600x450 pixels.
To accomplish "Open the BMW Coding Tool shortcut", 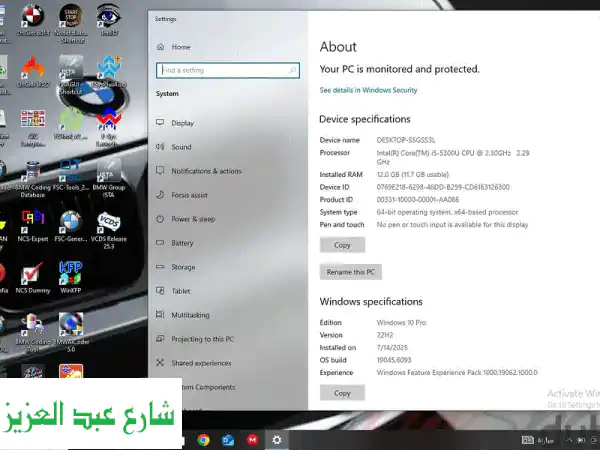I will (33, 333).
